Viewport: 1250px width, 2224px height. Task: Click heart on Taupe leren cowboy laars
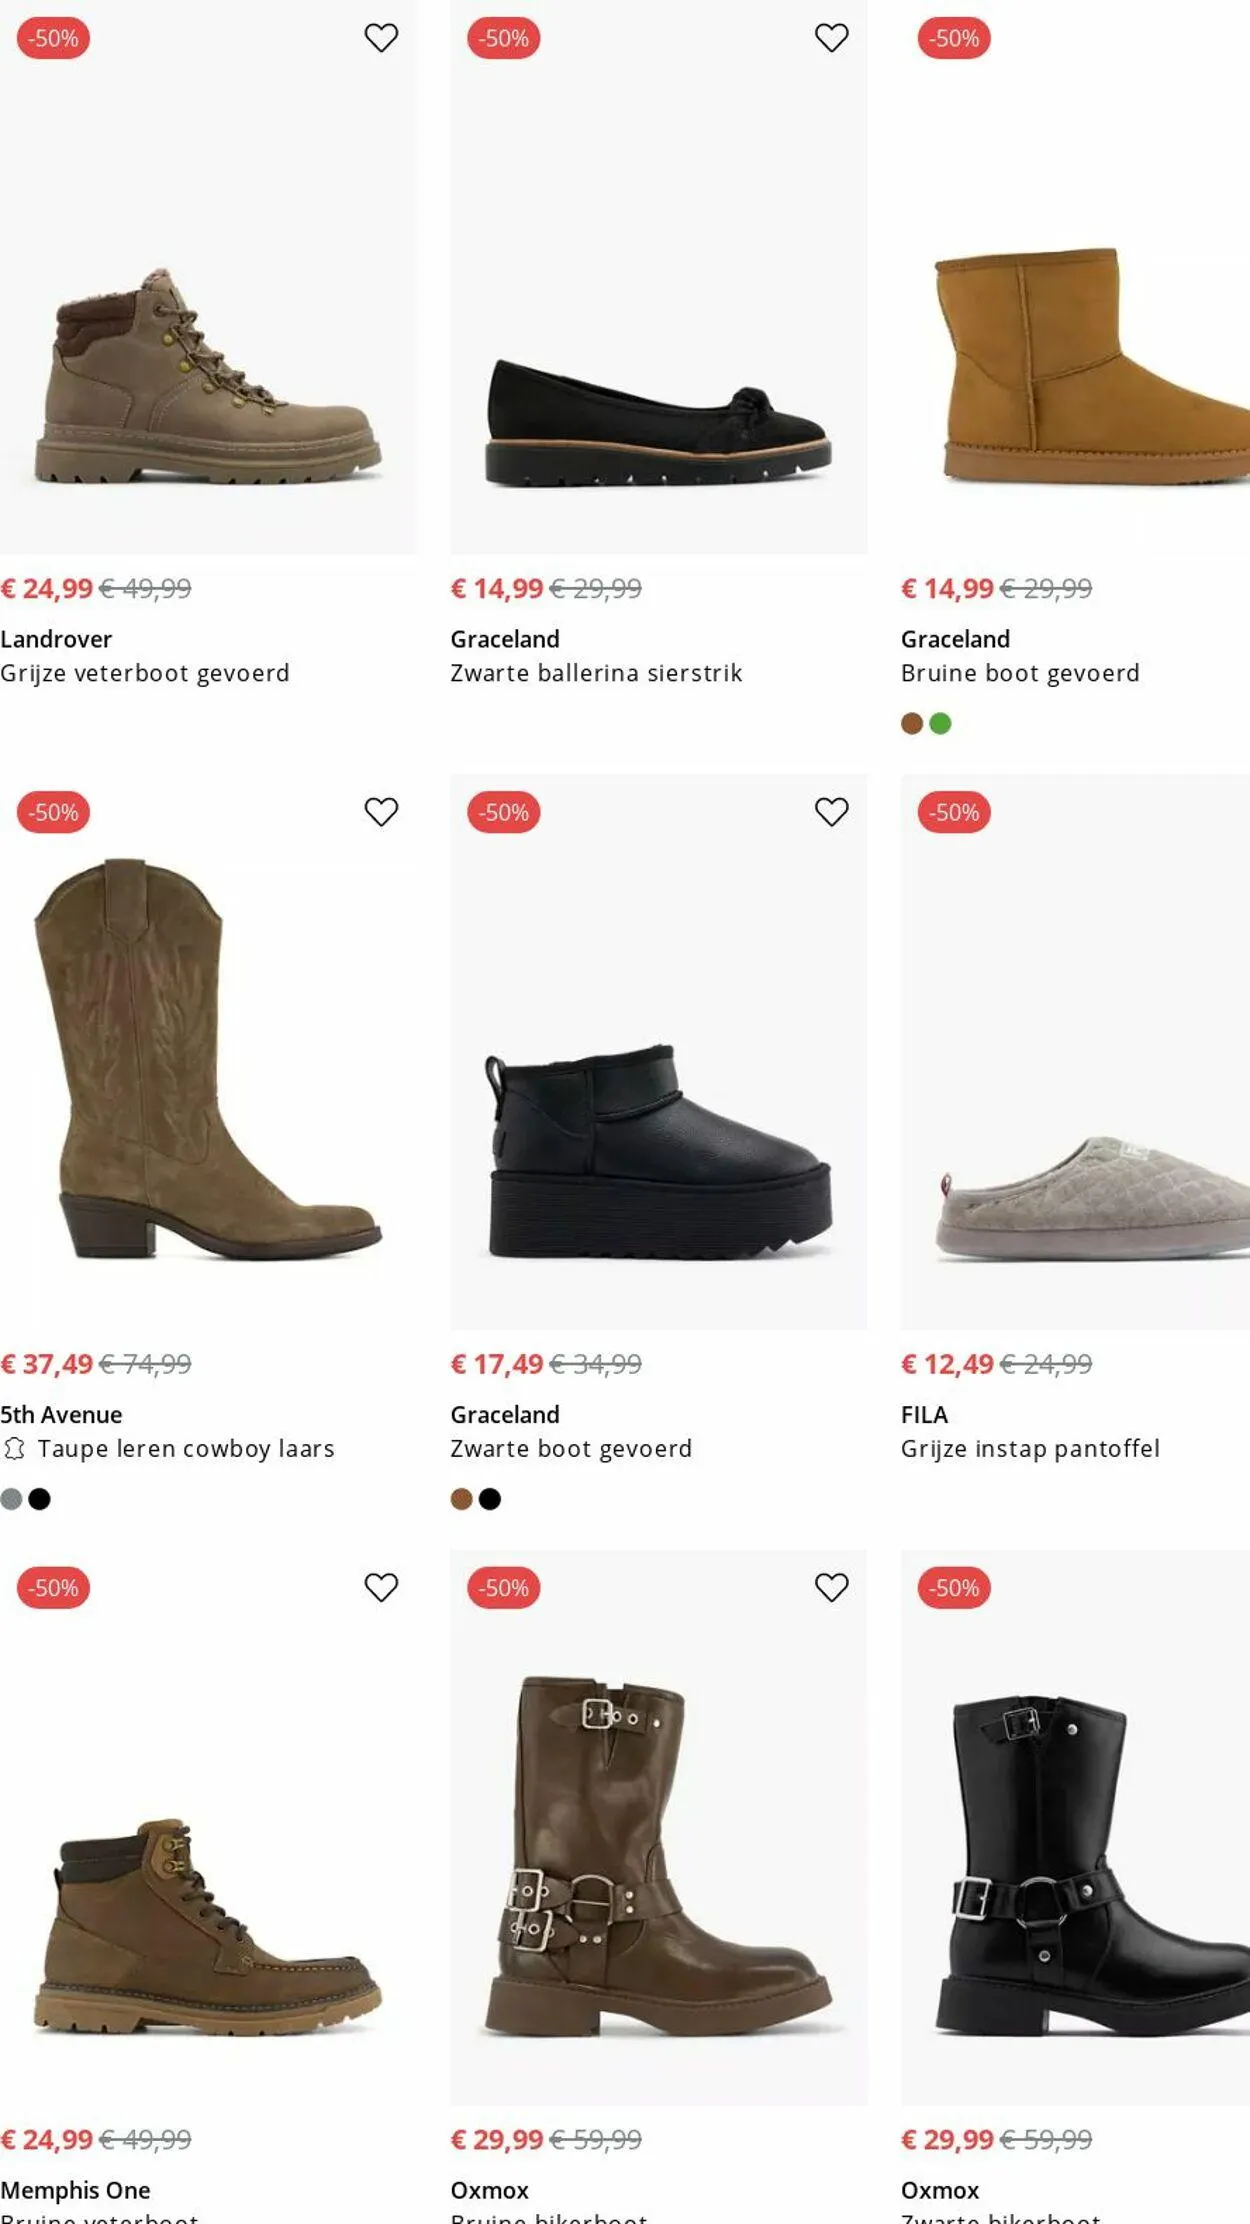click(x=381, y=812)
